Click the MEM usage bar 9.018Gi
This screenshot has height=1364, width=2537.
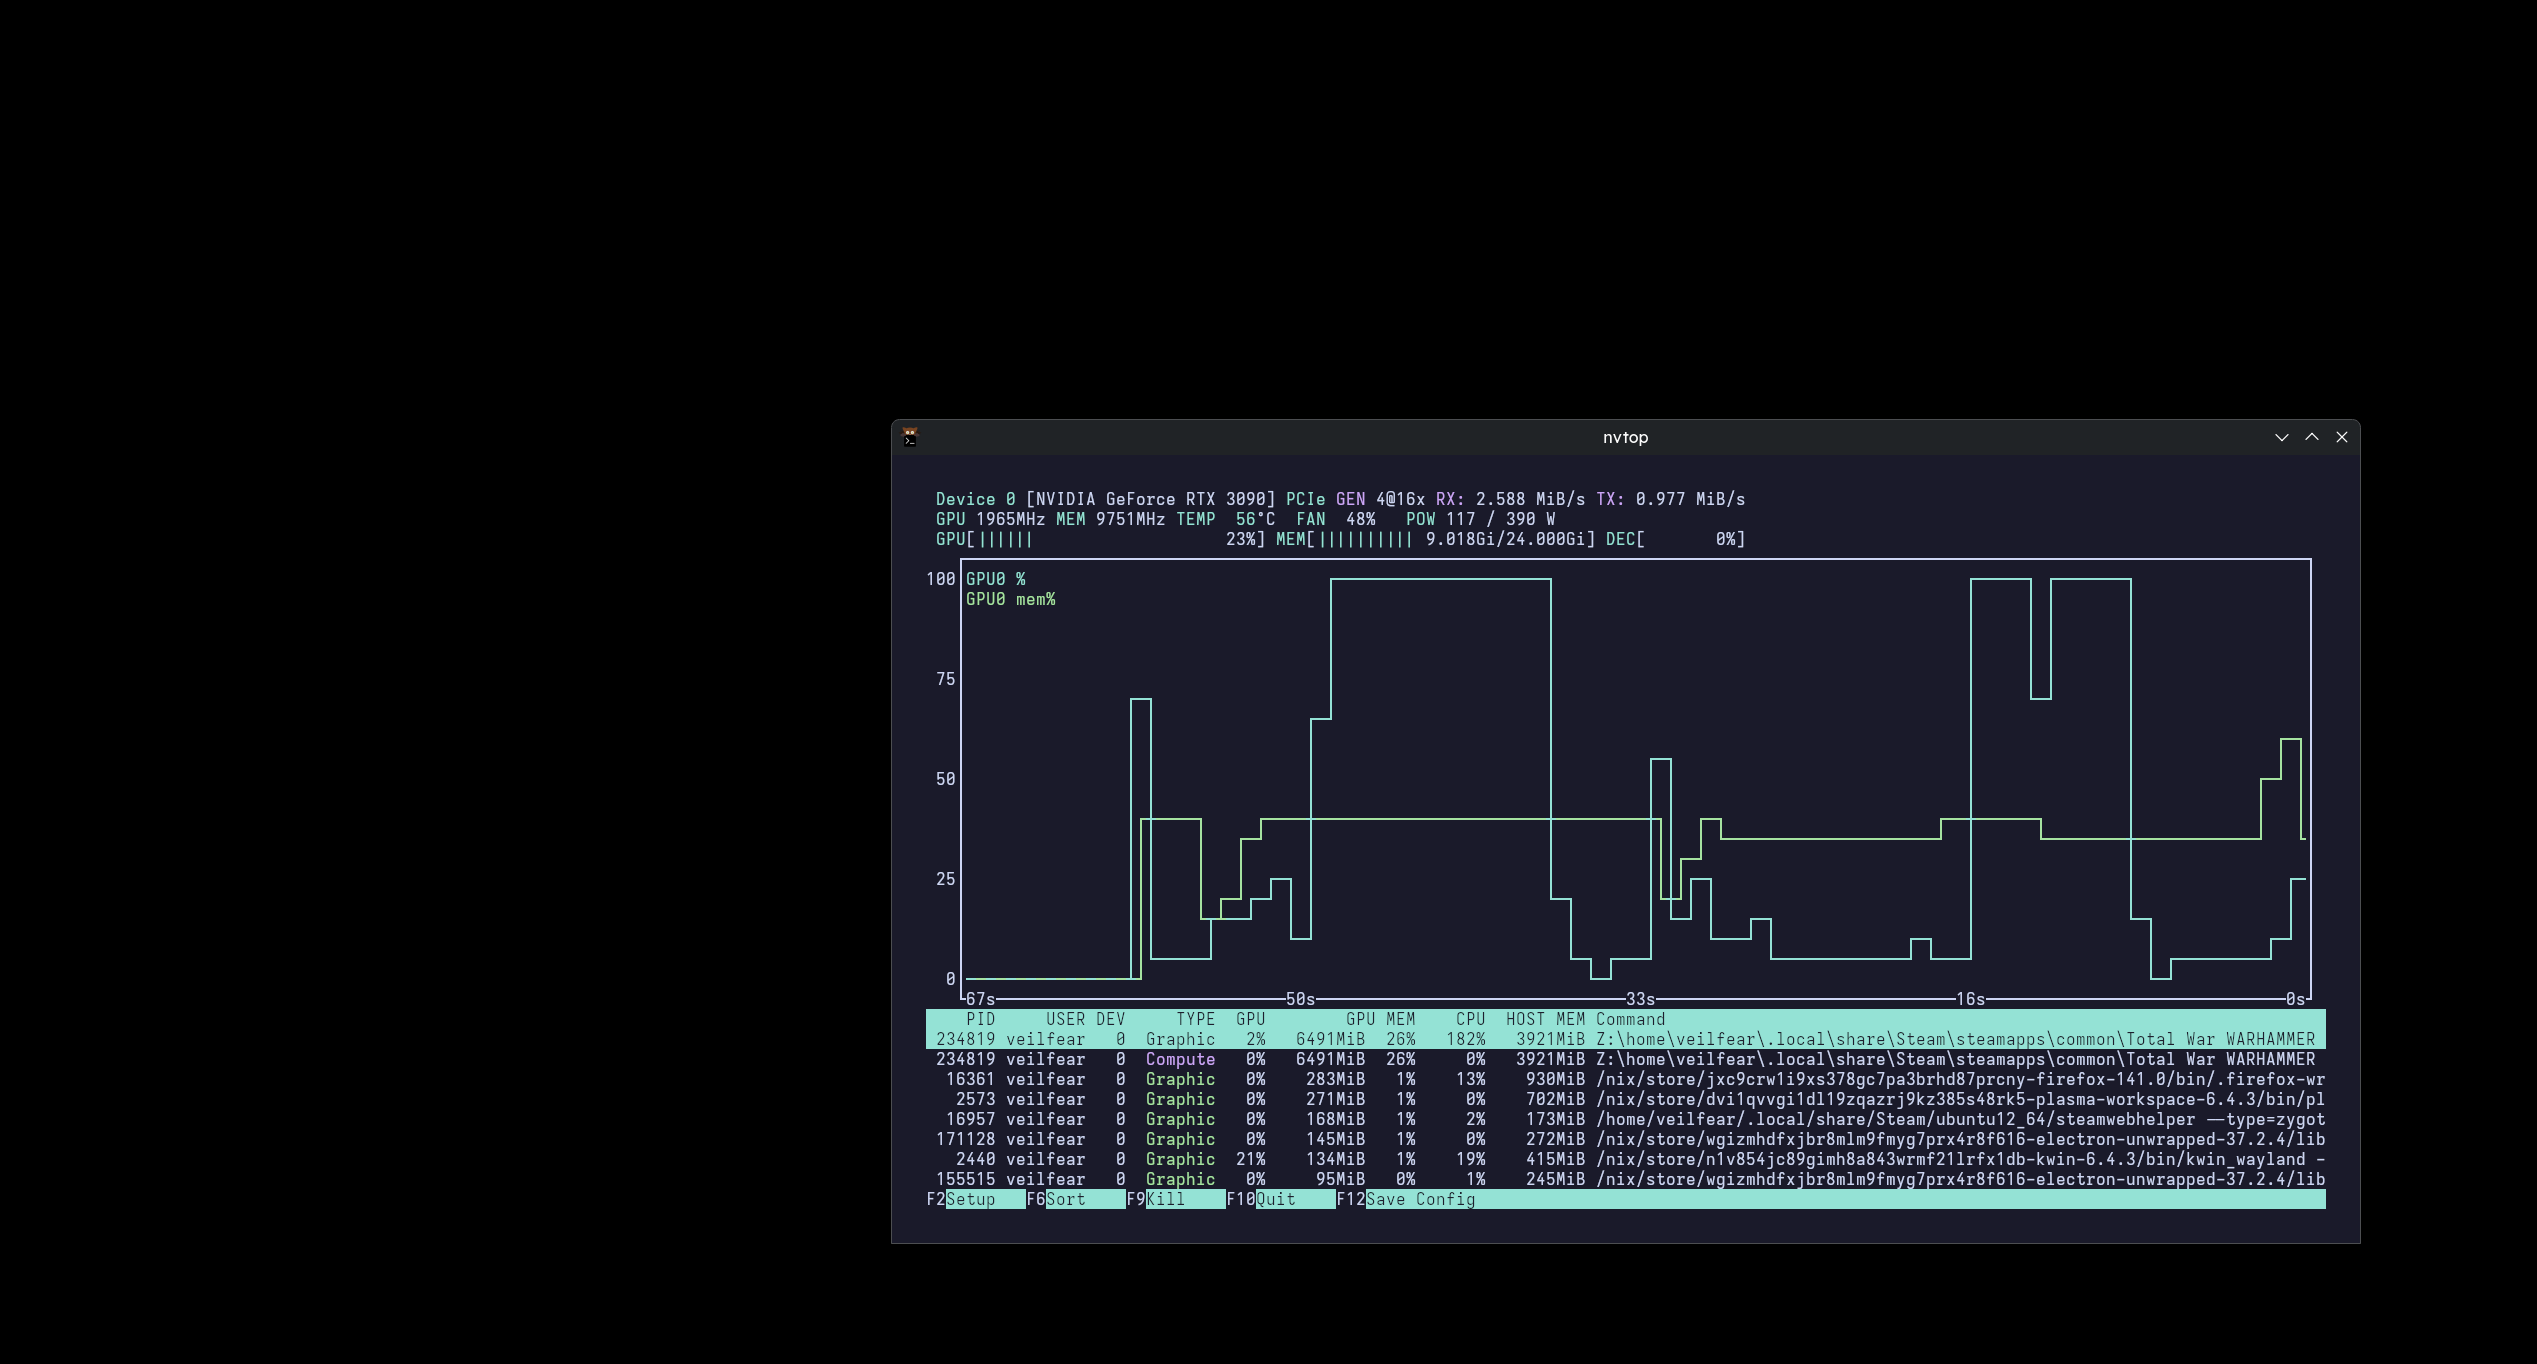coord(1435,539)
